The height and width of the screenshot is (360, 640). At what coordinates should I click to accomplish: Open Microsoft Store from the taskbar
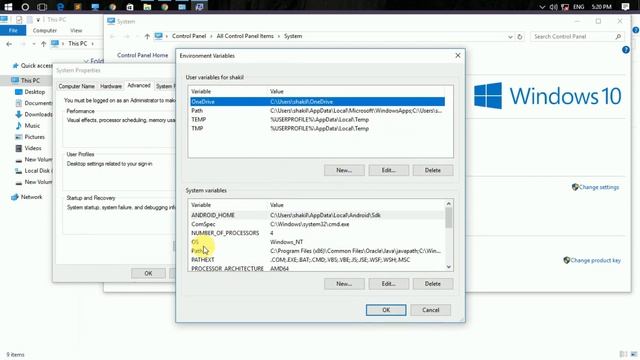130,7
